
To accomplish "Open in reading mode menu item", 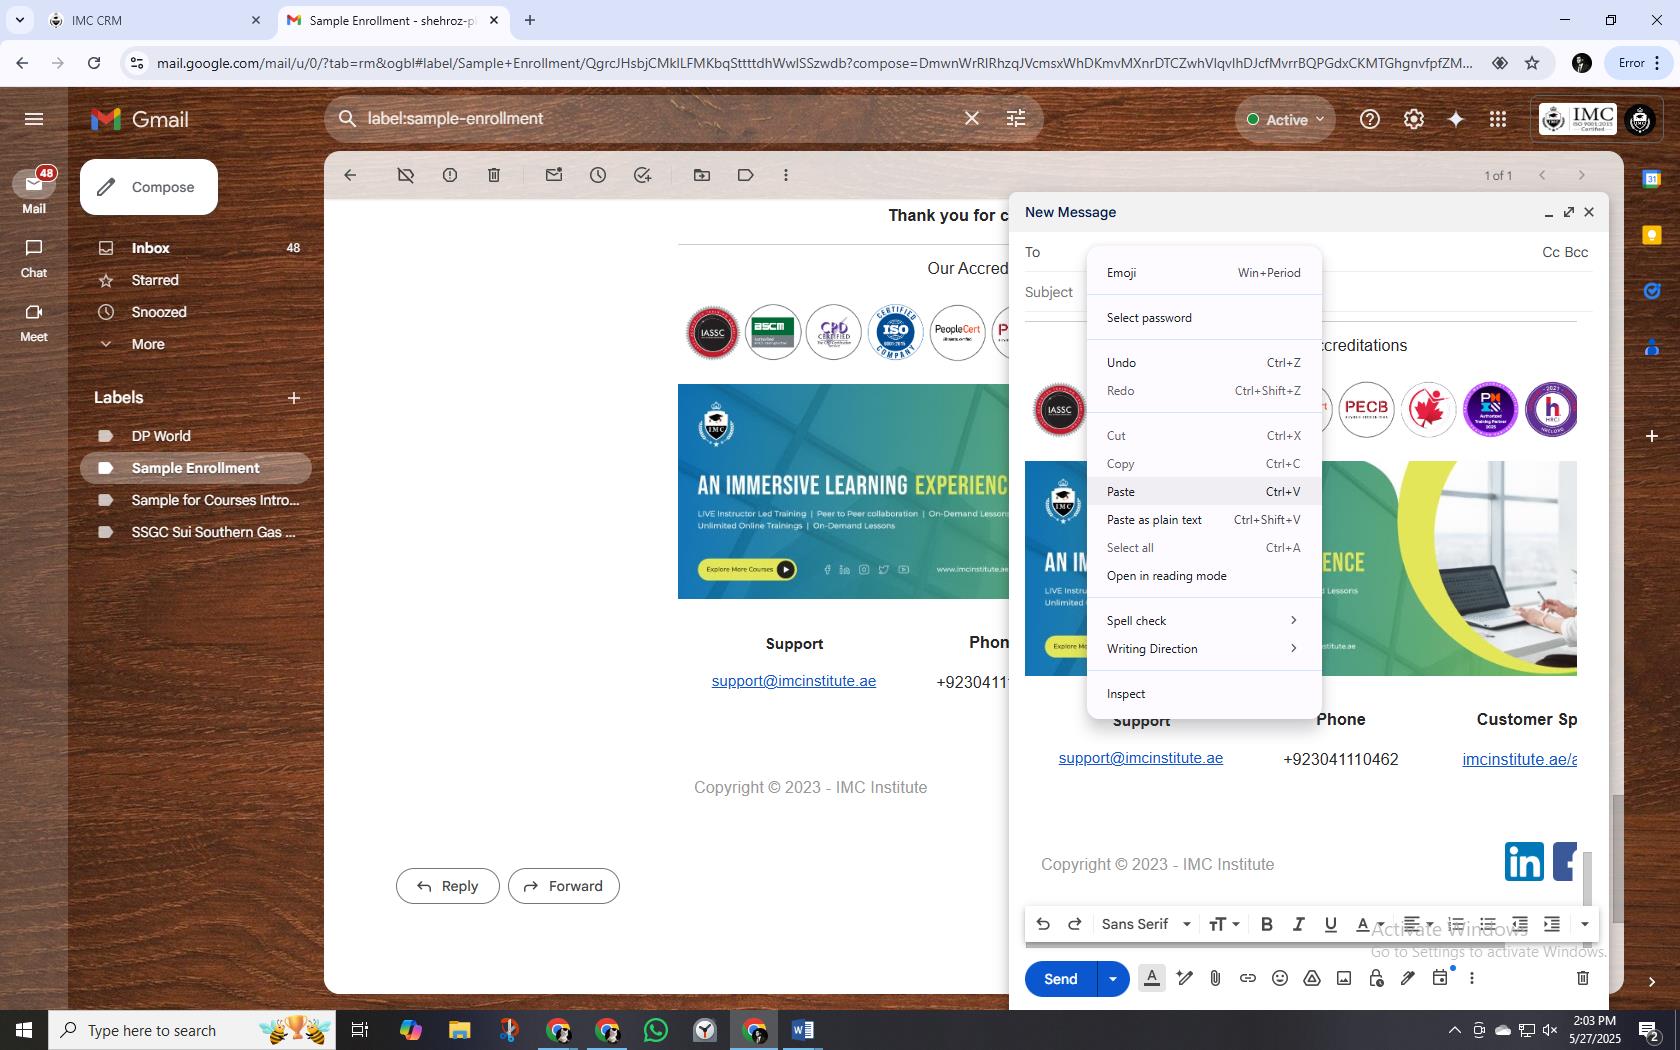I will [x=1204, y=576].
